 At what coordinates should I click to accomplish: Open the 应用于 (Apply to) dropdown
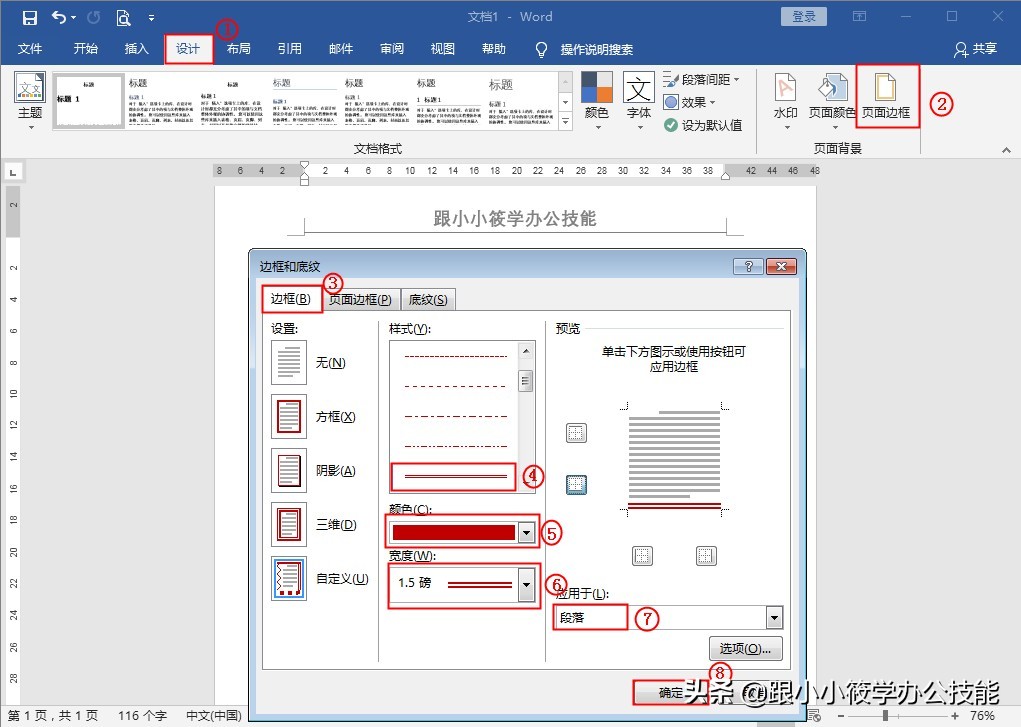[776, 617]
